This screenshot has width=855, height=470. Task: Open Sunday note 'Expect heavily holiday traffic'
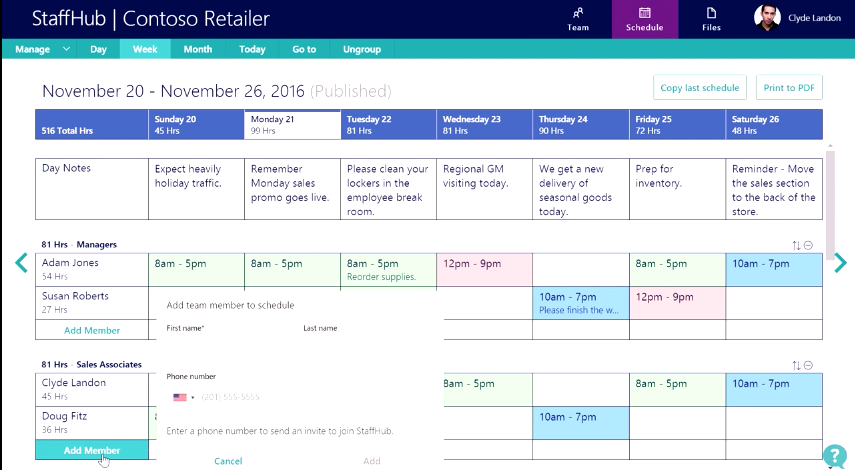(x=196, y=189)
